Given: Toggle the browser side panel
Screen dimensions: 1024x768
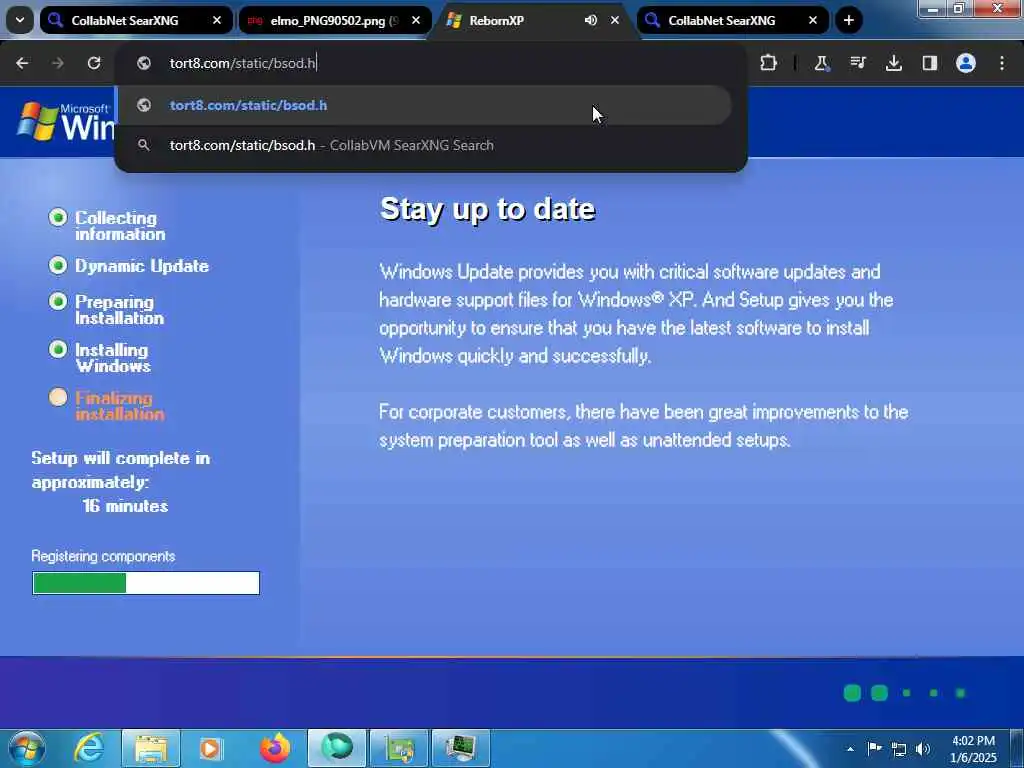Looking at the screenshot, I should click(x=929, y=63).
